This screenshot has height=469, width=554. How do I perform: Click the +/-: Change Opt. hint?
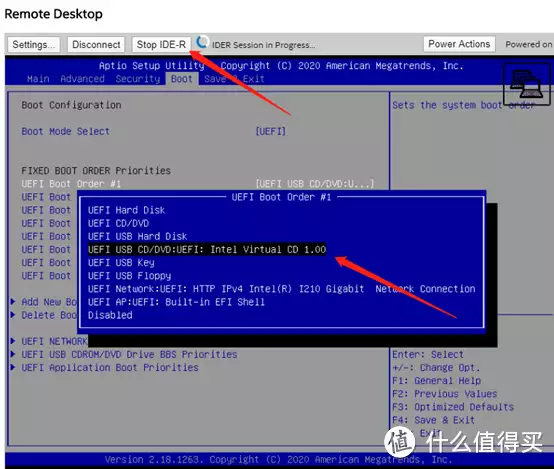tap(436, 368)
